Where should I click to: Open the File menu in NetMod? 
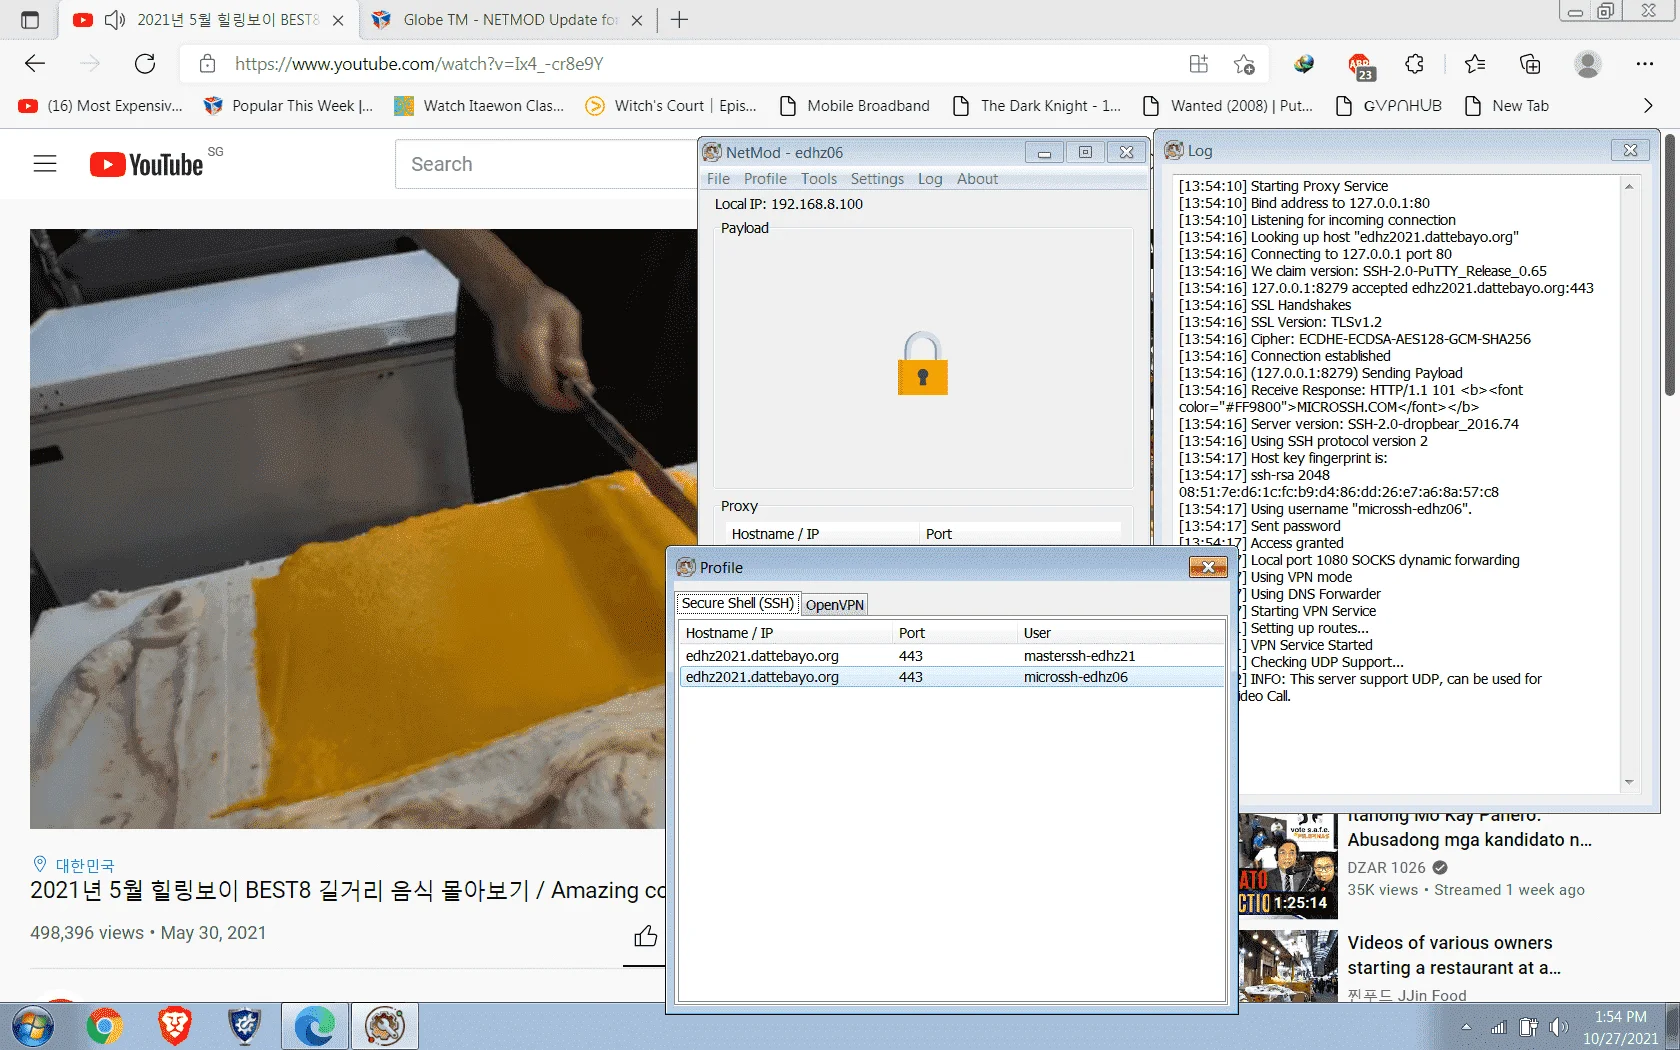[x=718, y=179]
